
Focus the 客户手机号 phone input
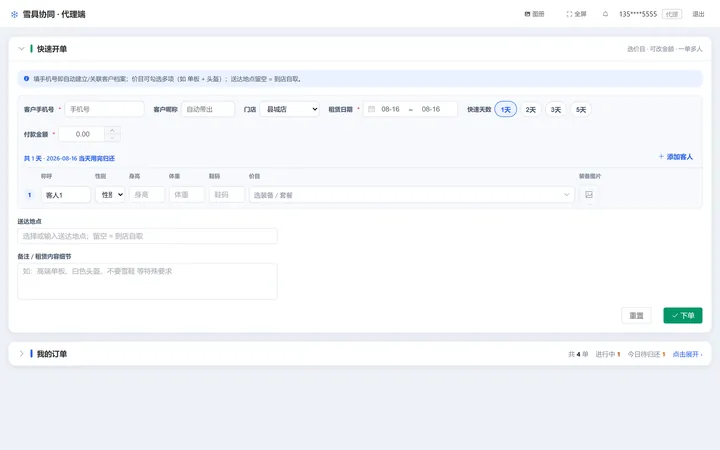pyautogui.click(x=104, y=109)
